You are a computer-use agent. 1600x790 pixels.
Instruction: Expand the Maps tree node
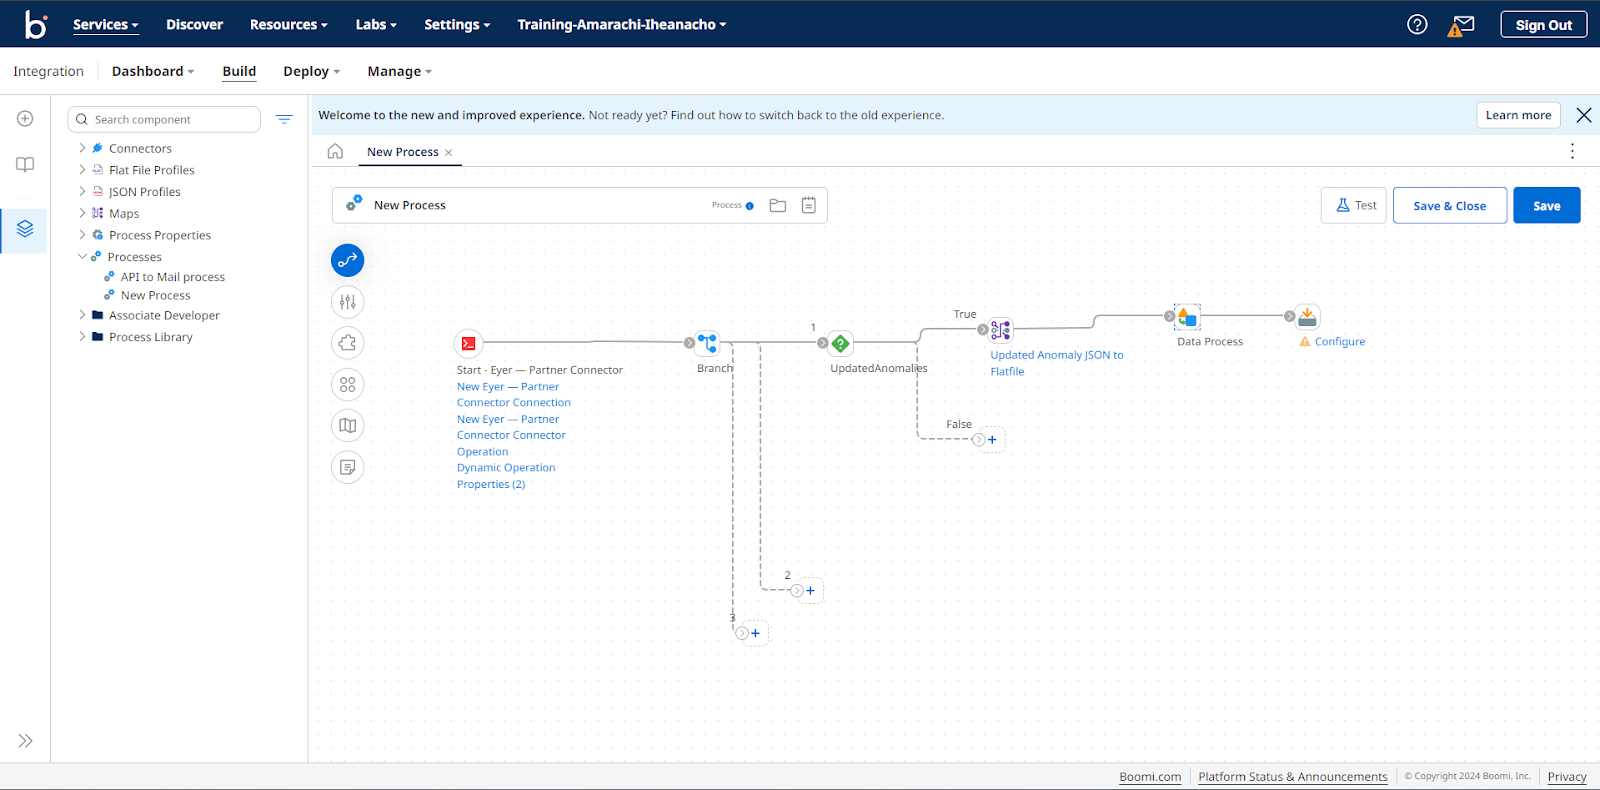82,213
